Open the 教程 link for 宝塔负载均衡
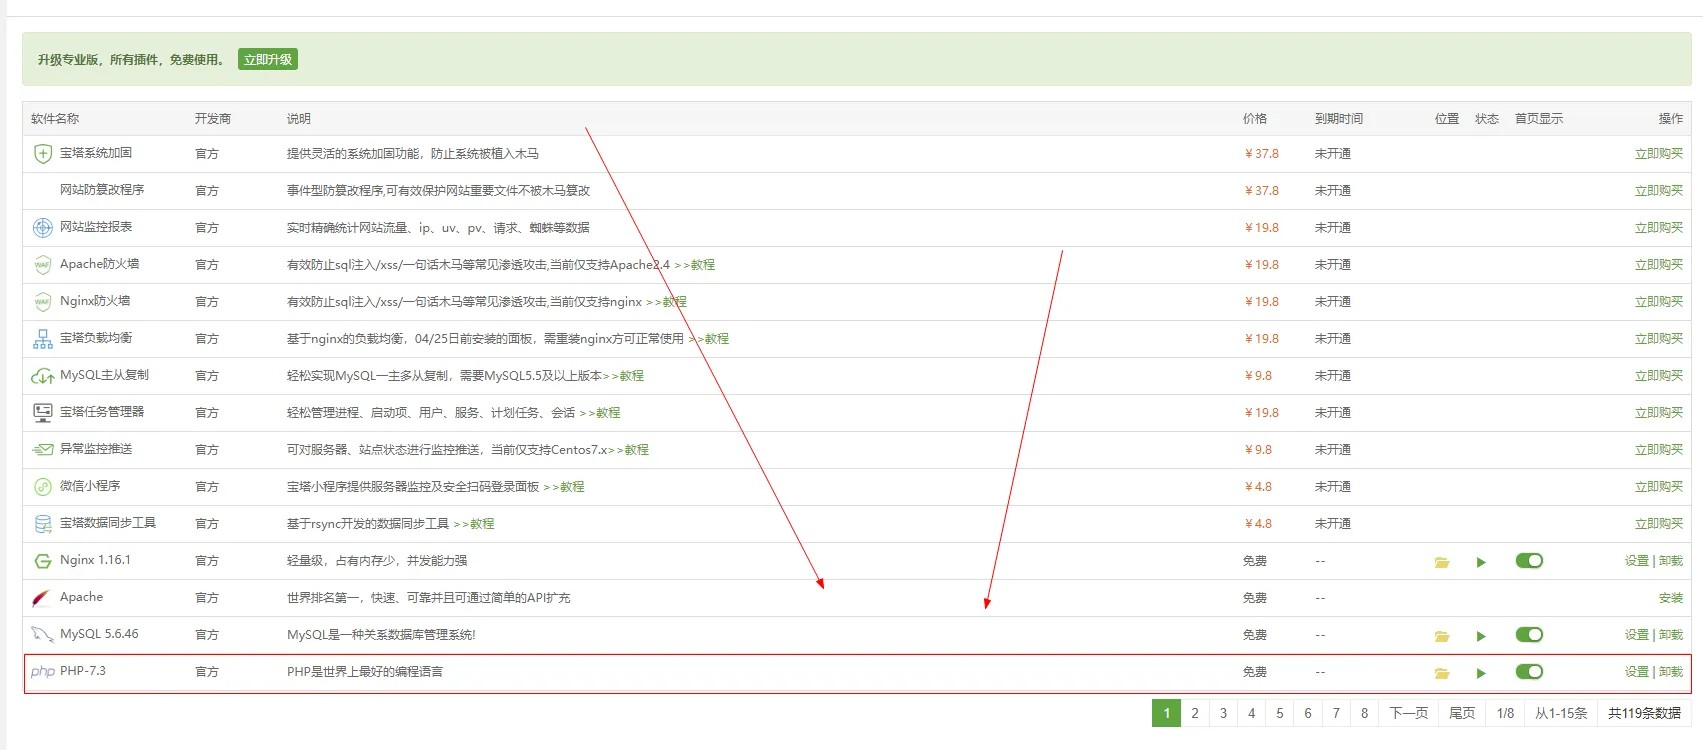 709,339
